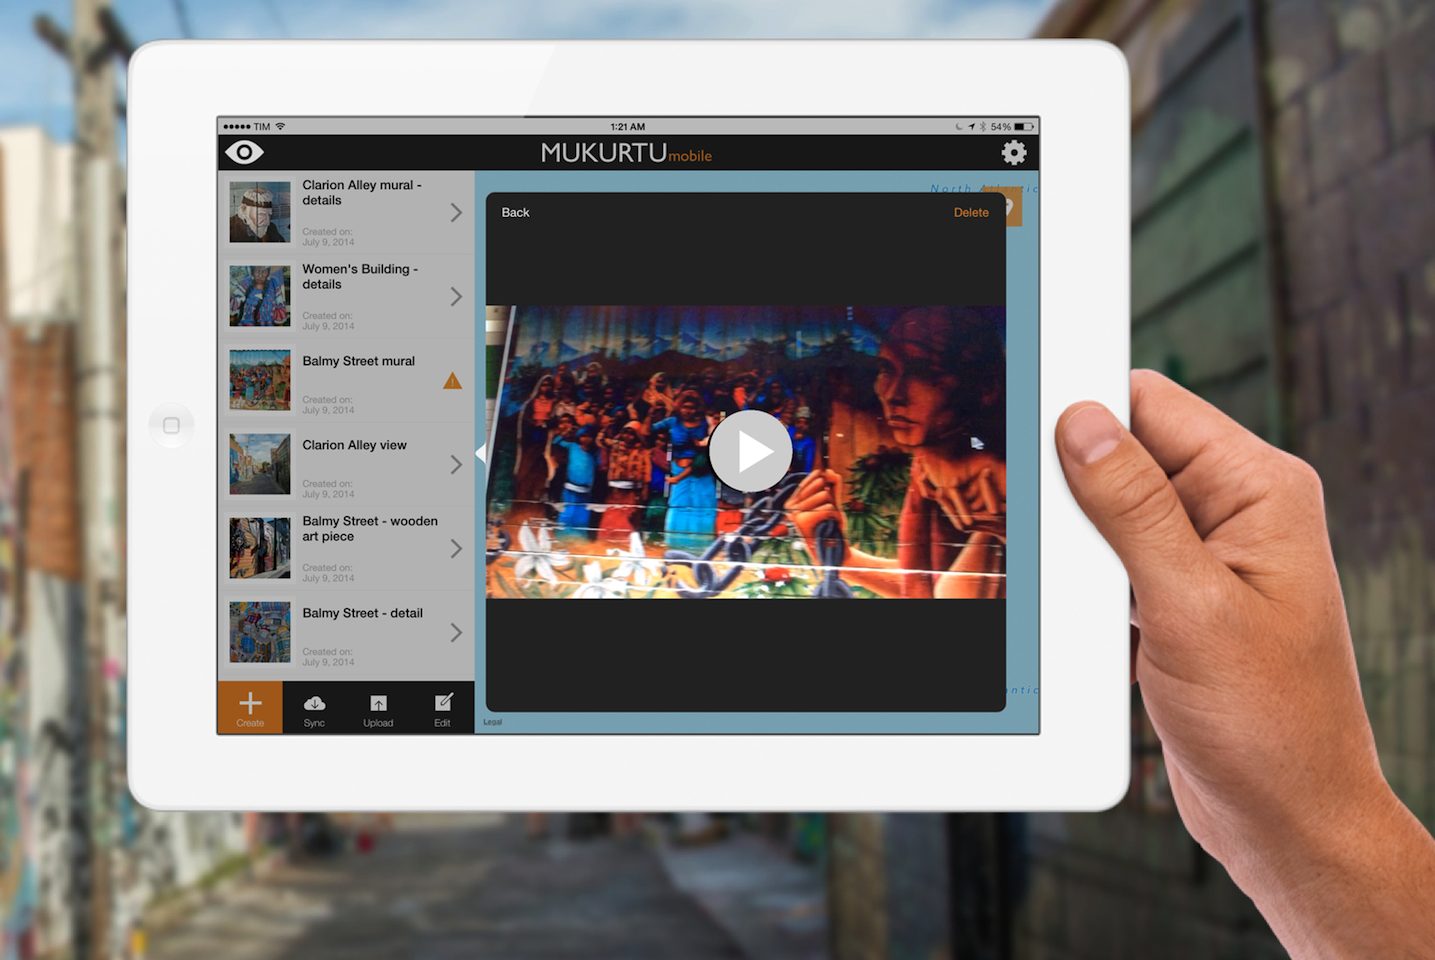Tap the eye icon in the header
The width and height of the screenshot is (1435, 960).
(x=244, y=152)
